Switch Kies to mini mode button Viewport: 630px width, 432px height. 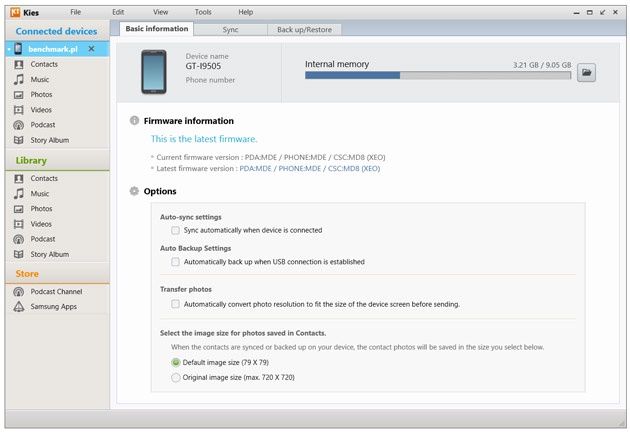point(602,12)
